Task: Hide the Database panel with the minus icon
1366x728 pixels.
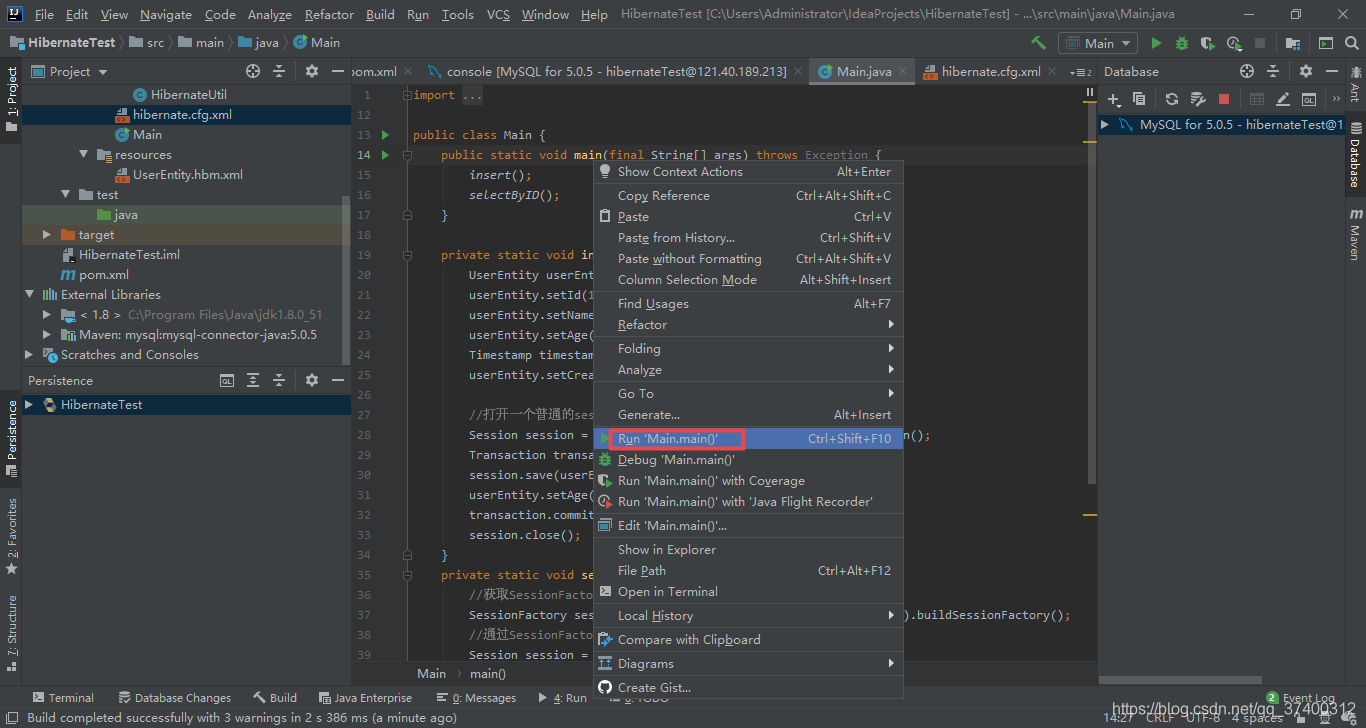Action: point(1333,71)
